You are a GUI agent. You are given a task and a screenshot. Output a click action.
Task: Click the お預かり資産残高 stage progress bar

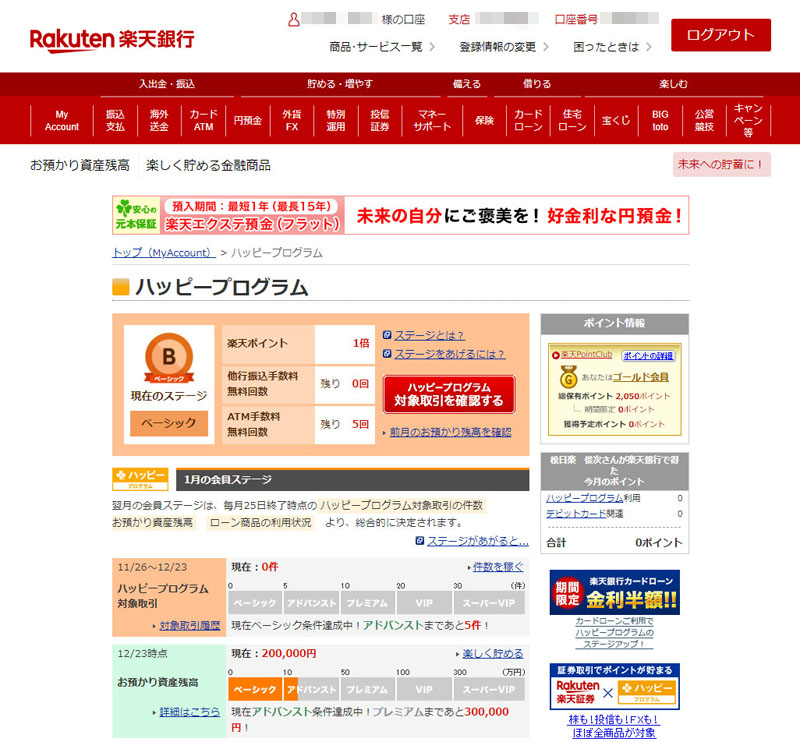click(376, 690)
